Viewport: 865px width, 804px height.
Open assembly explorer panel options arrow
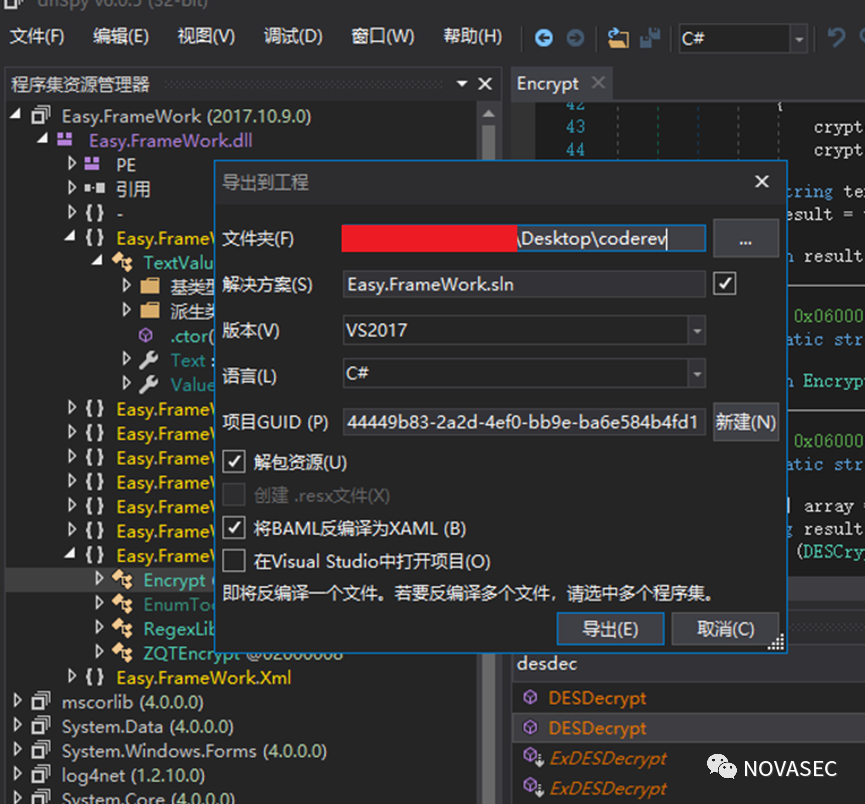click(462, 83)
